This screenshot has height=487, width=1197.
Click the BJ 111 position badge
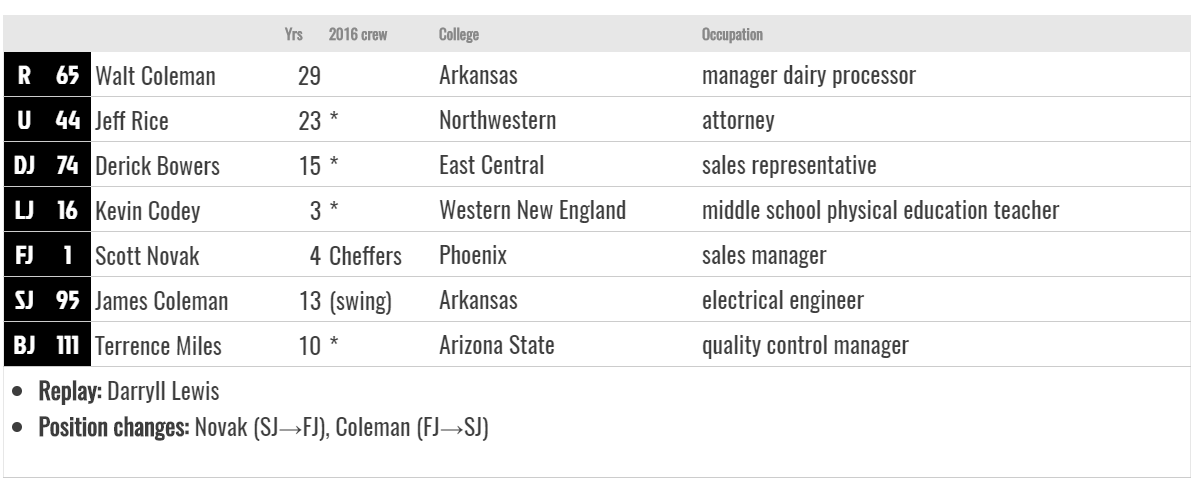(x=47, y=345)
